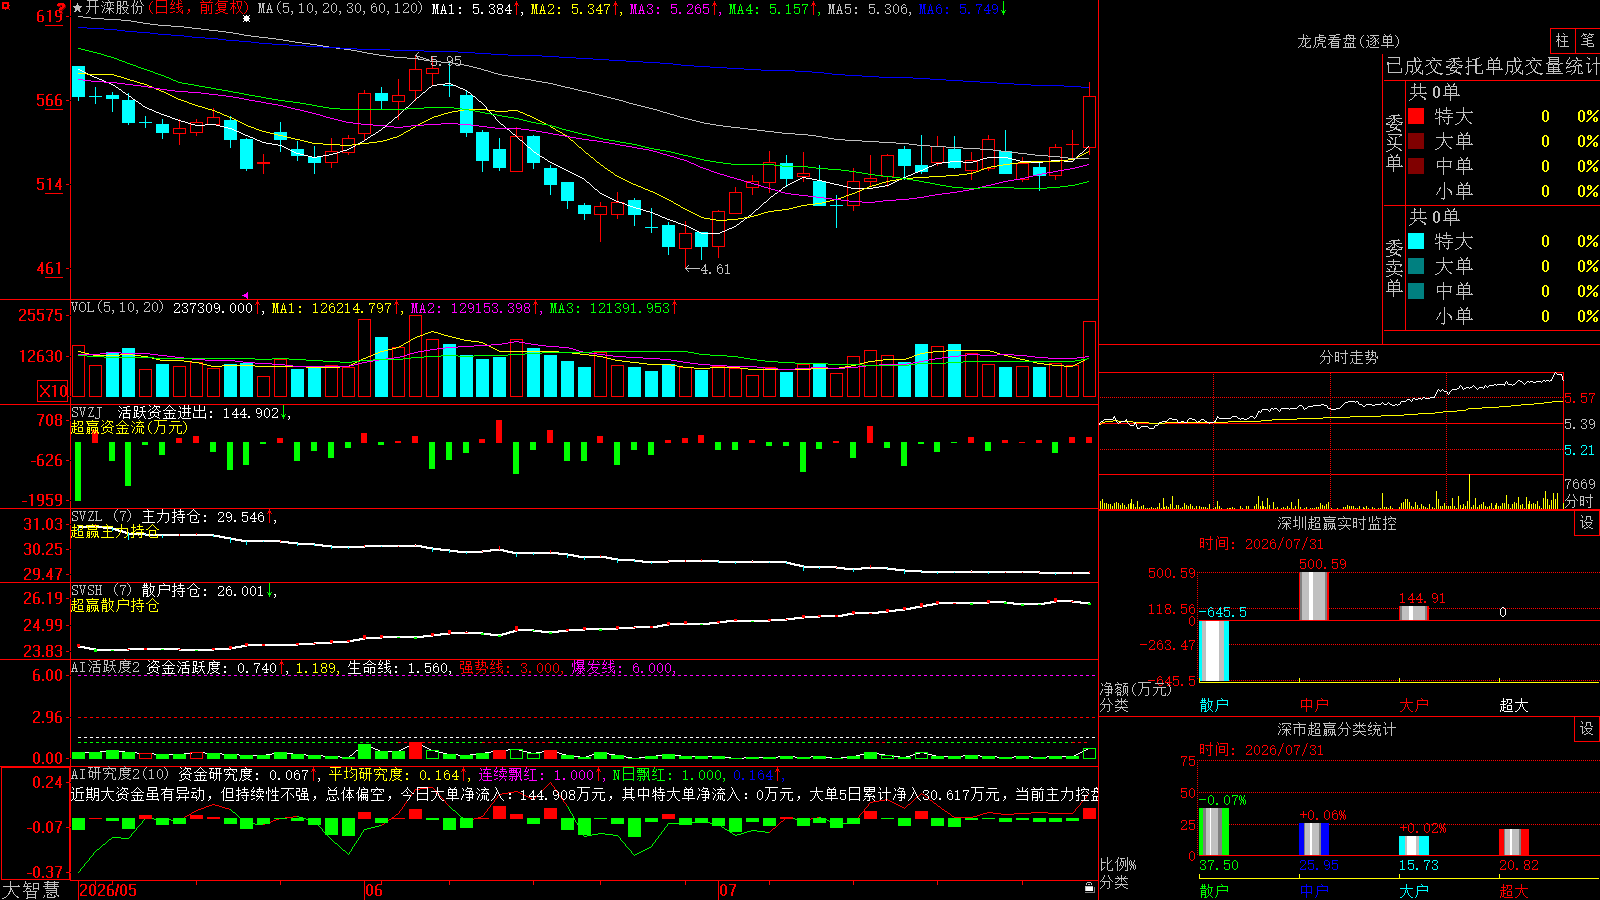Click the -645.5 散户 bar in 深圳超赢实时监控
This screenshot has height=900, width=1600.
[x=1214, y=651]
